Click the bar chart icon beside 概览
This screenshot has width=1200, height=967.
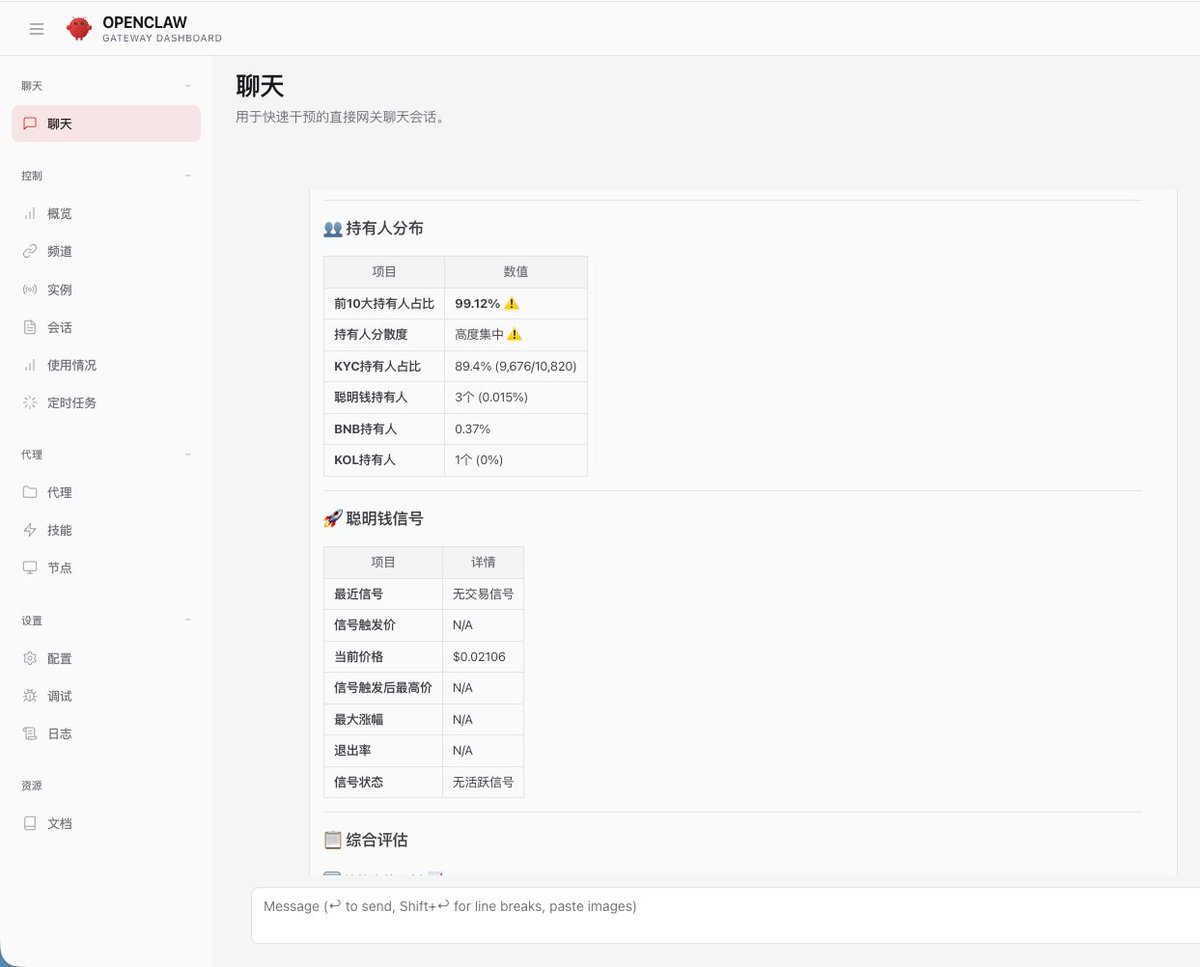pyautogui.click(x=30, y=214)
